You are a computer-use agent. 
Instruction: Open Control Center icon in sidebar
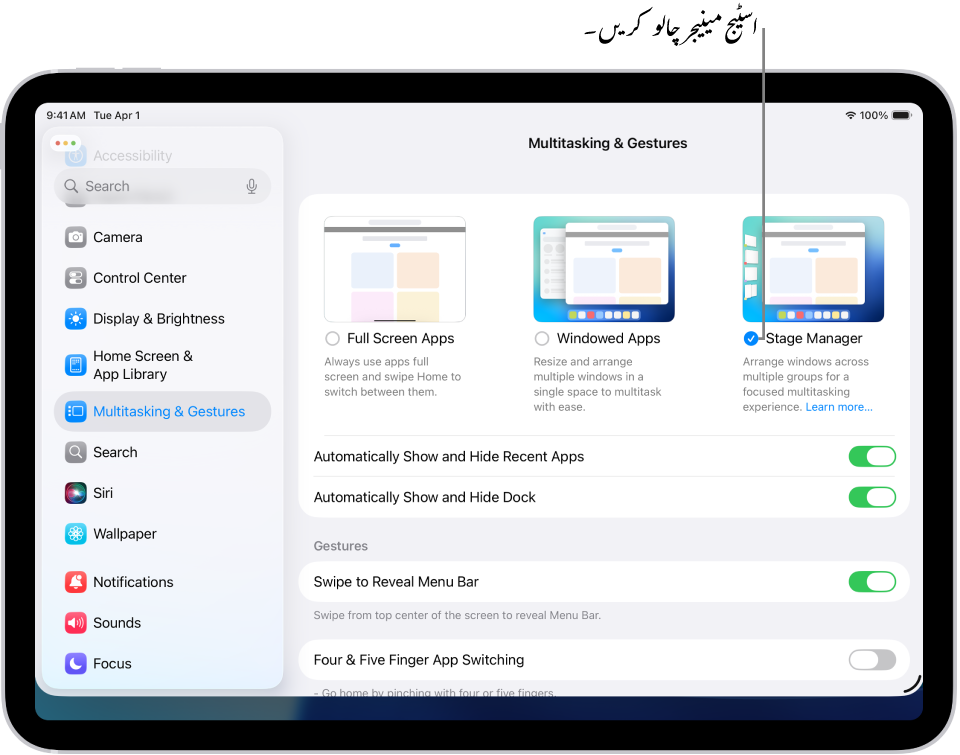click(x=75, y=278)
